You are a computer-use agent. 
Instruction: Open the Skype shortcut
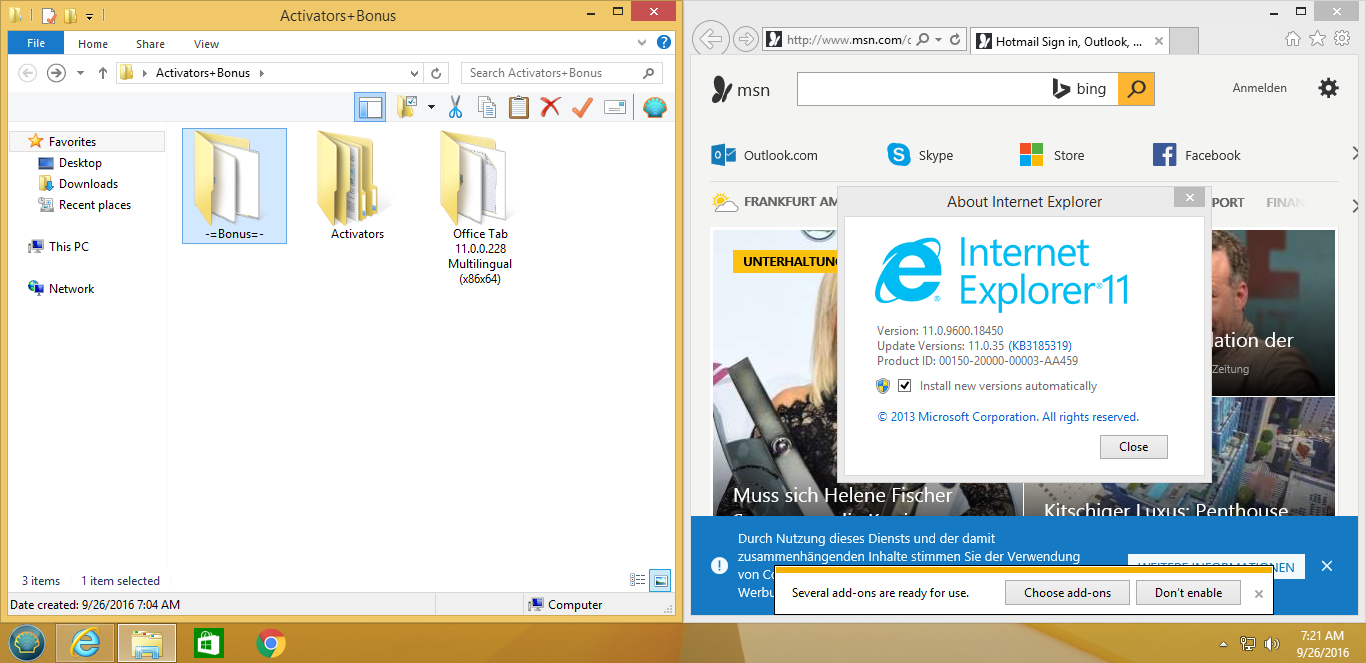pyautogui.click(x=920, y=155)
